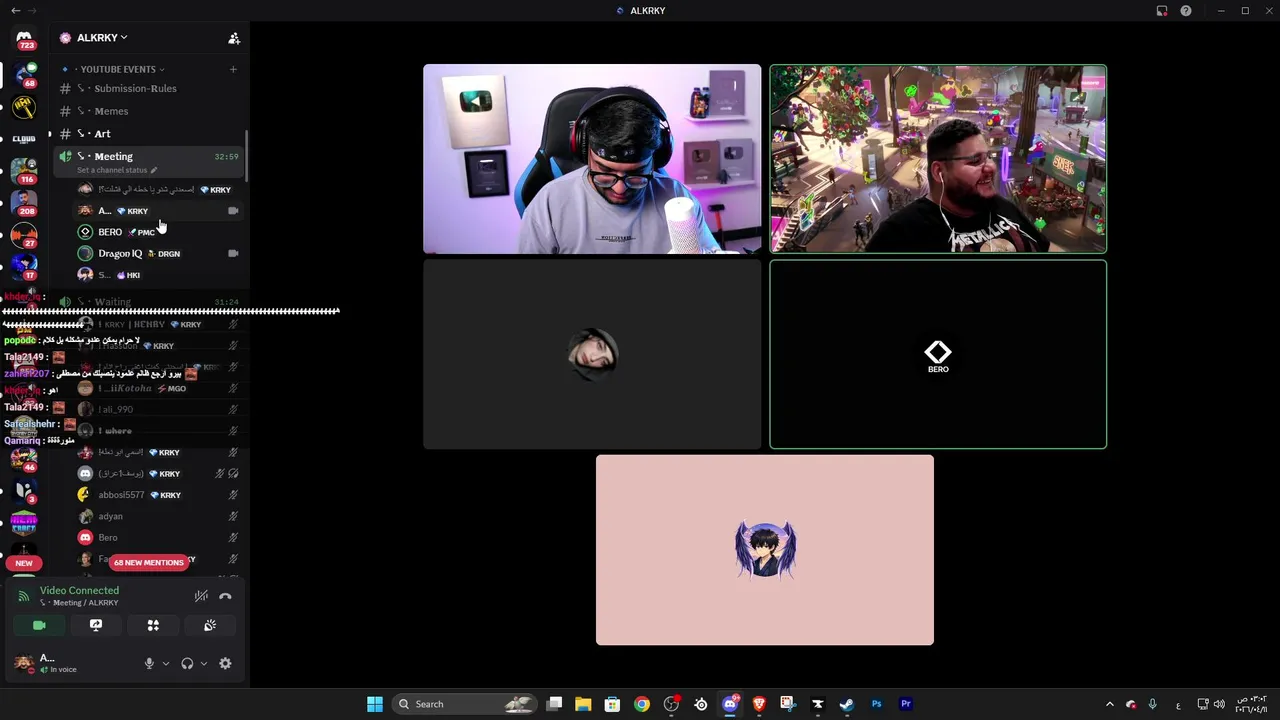
Task: Open the CLOUD server icon
Action: [x=24, y=139]
